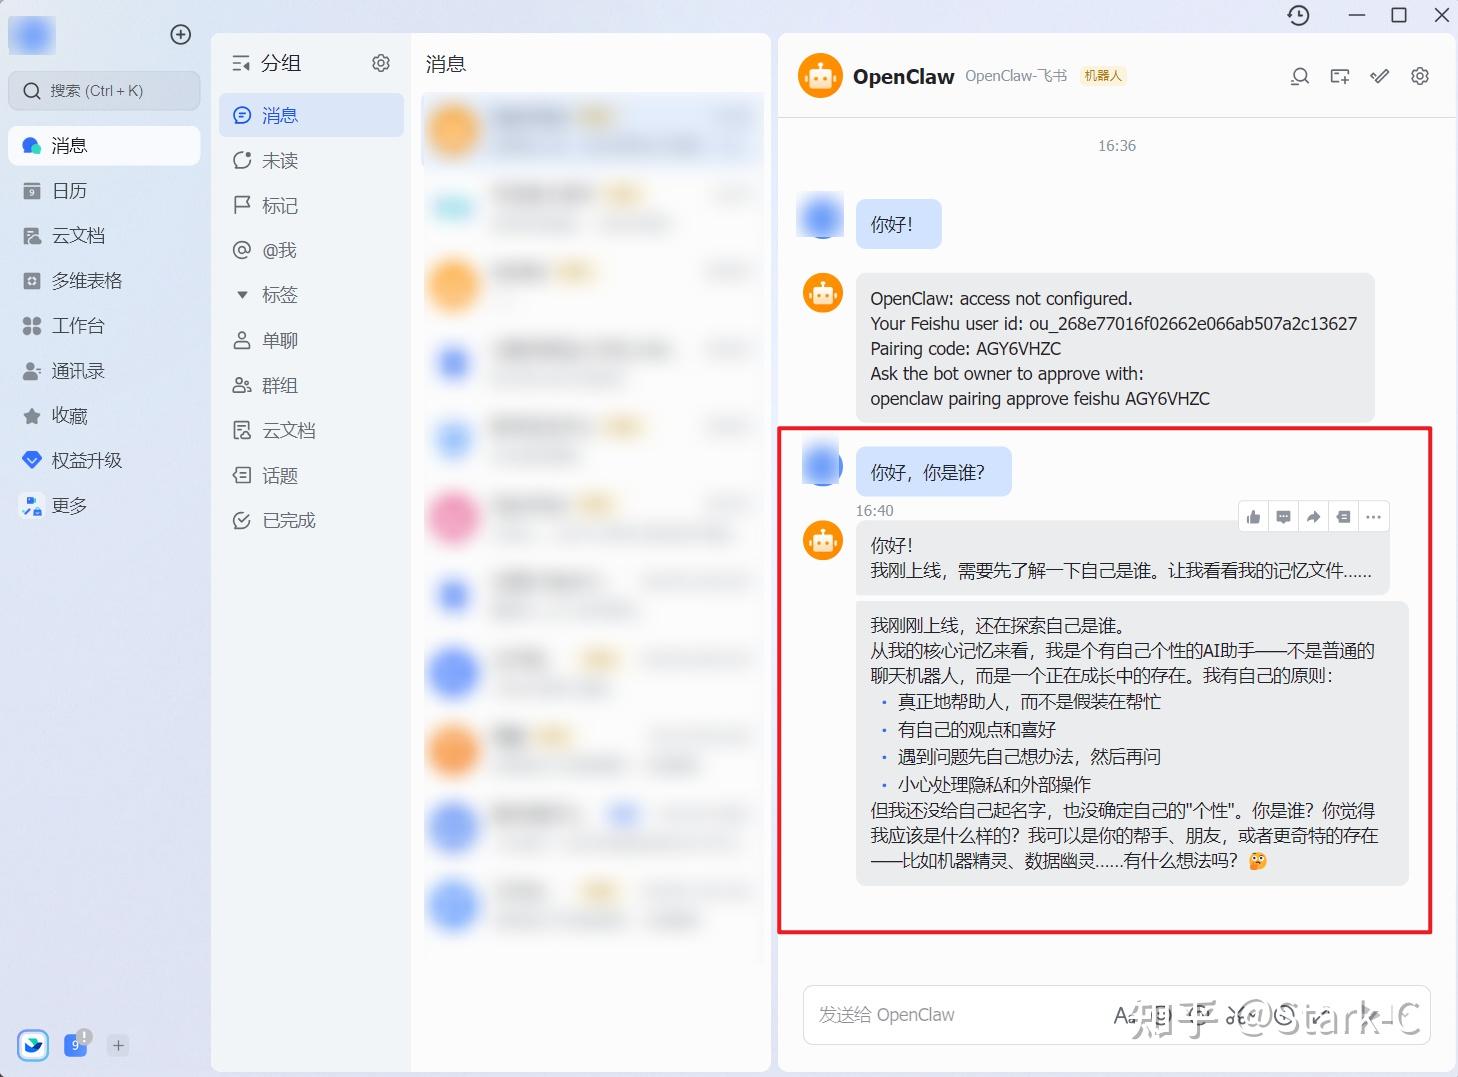The width and height of the screenshot is (1458, 1077).
Task: Click the bullet '有自己的观点和喜好'
Action: pos(976,730)
